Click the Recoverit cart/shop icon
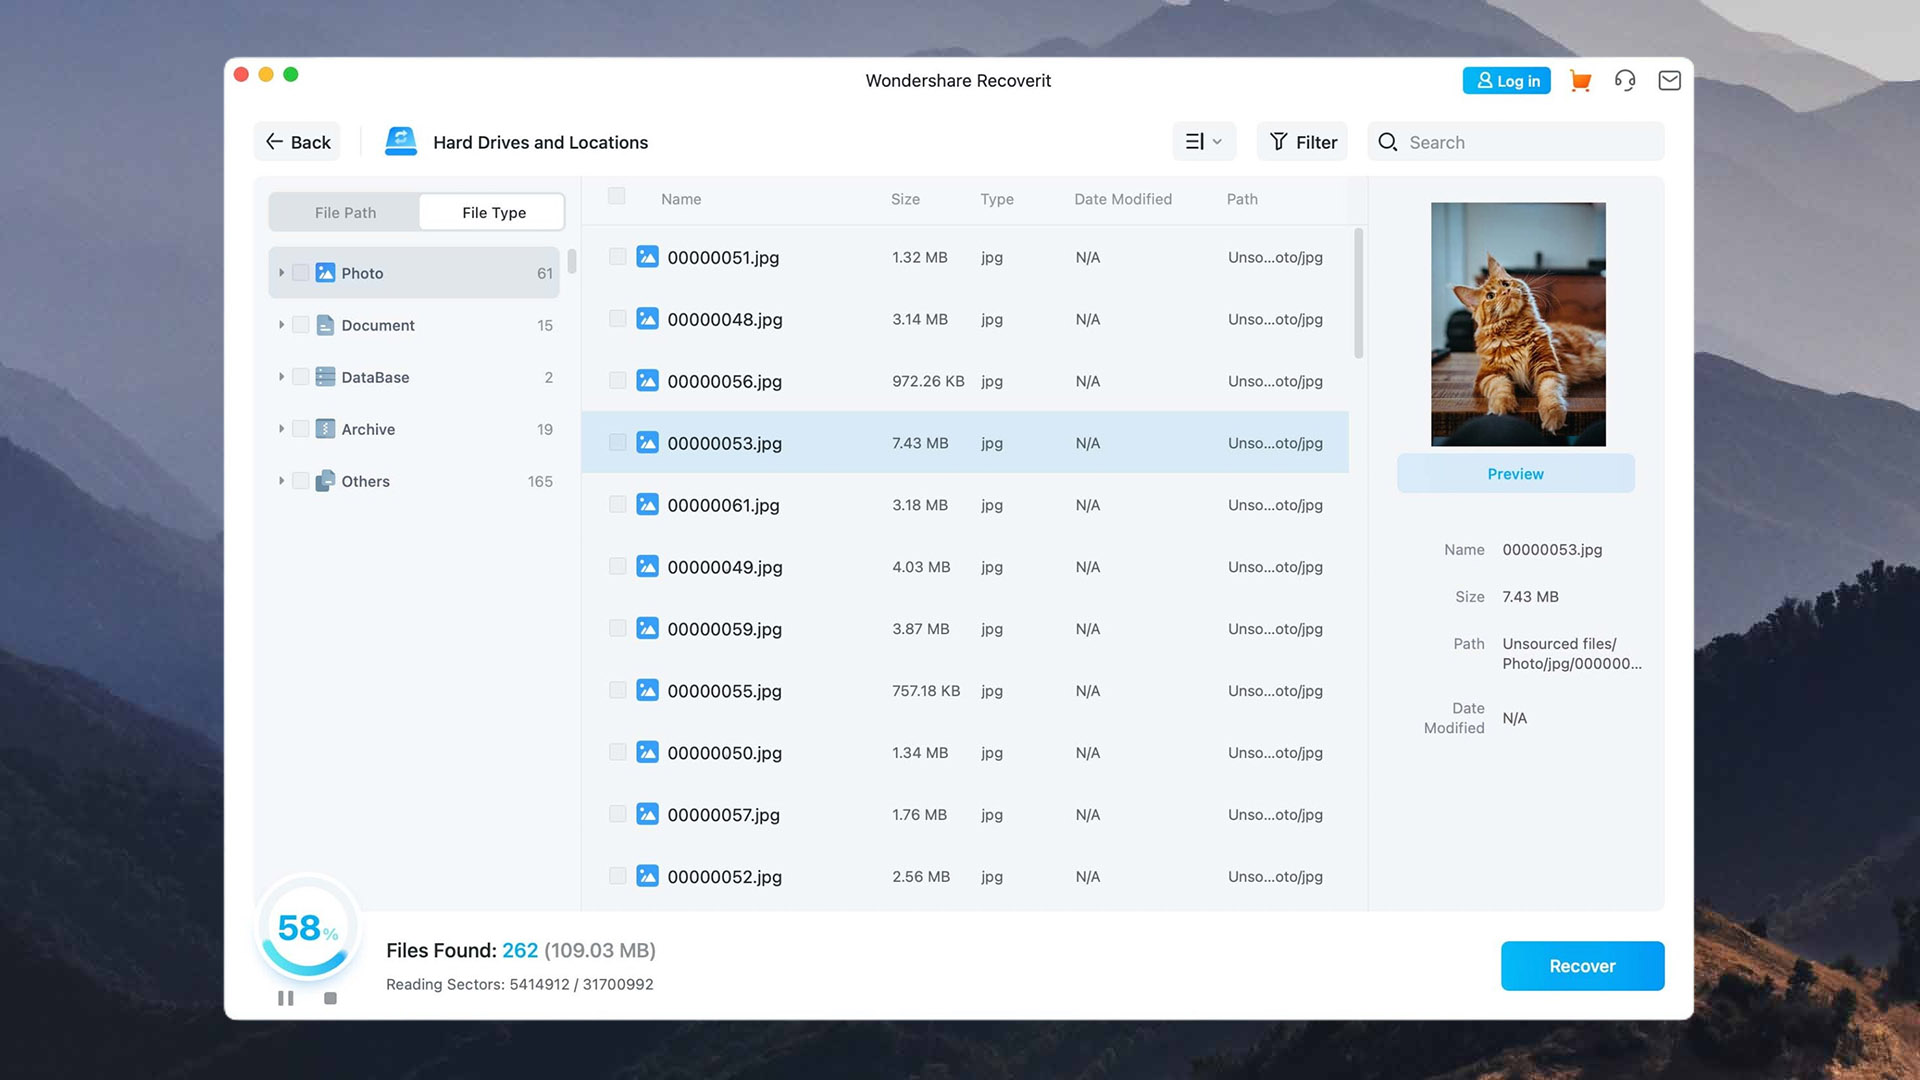Image resolution: width=1920 pixels, height=1080 pixels. pos(1580,80)
